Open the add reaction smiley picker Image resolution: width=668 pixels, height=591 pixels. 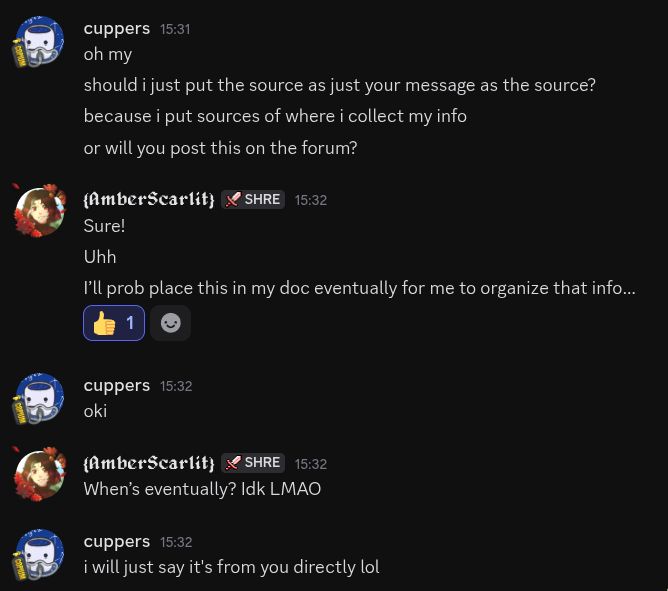171,323
